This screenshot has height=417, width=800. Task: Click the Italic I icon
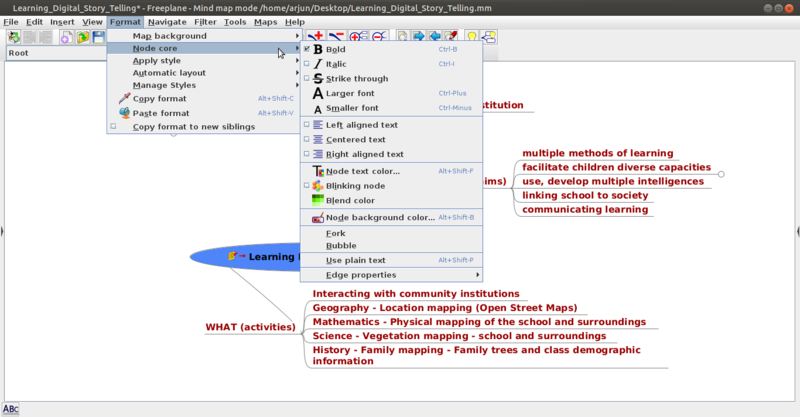318,64
